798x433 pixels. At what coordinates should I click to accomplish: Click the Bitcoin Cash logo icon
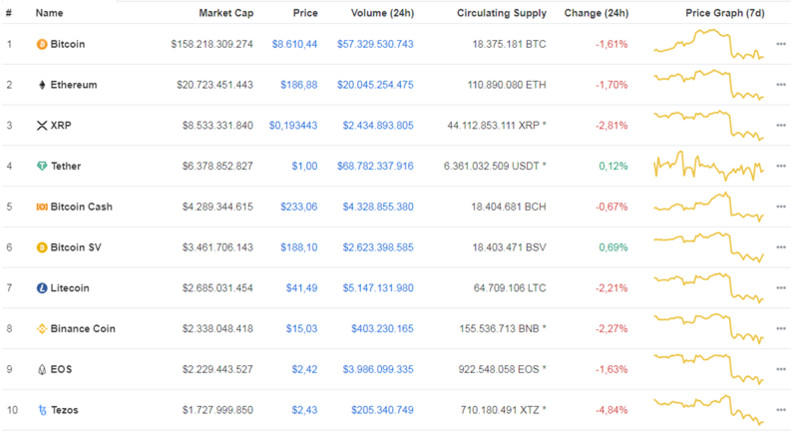(x=41, y=207)
